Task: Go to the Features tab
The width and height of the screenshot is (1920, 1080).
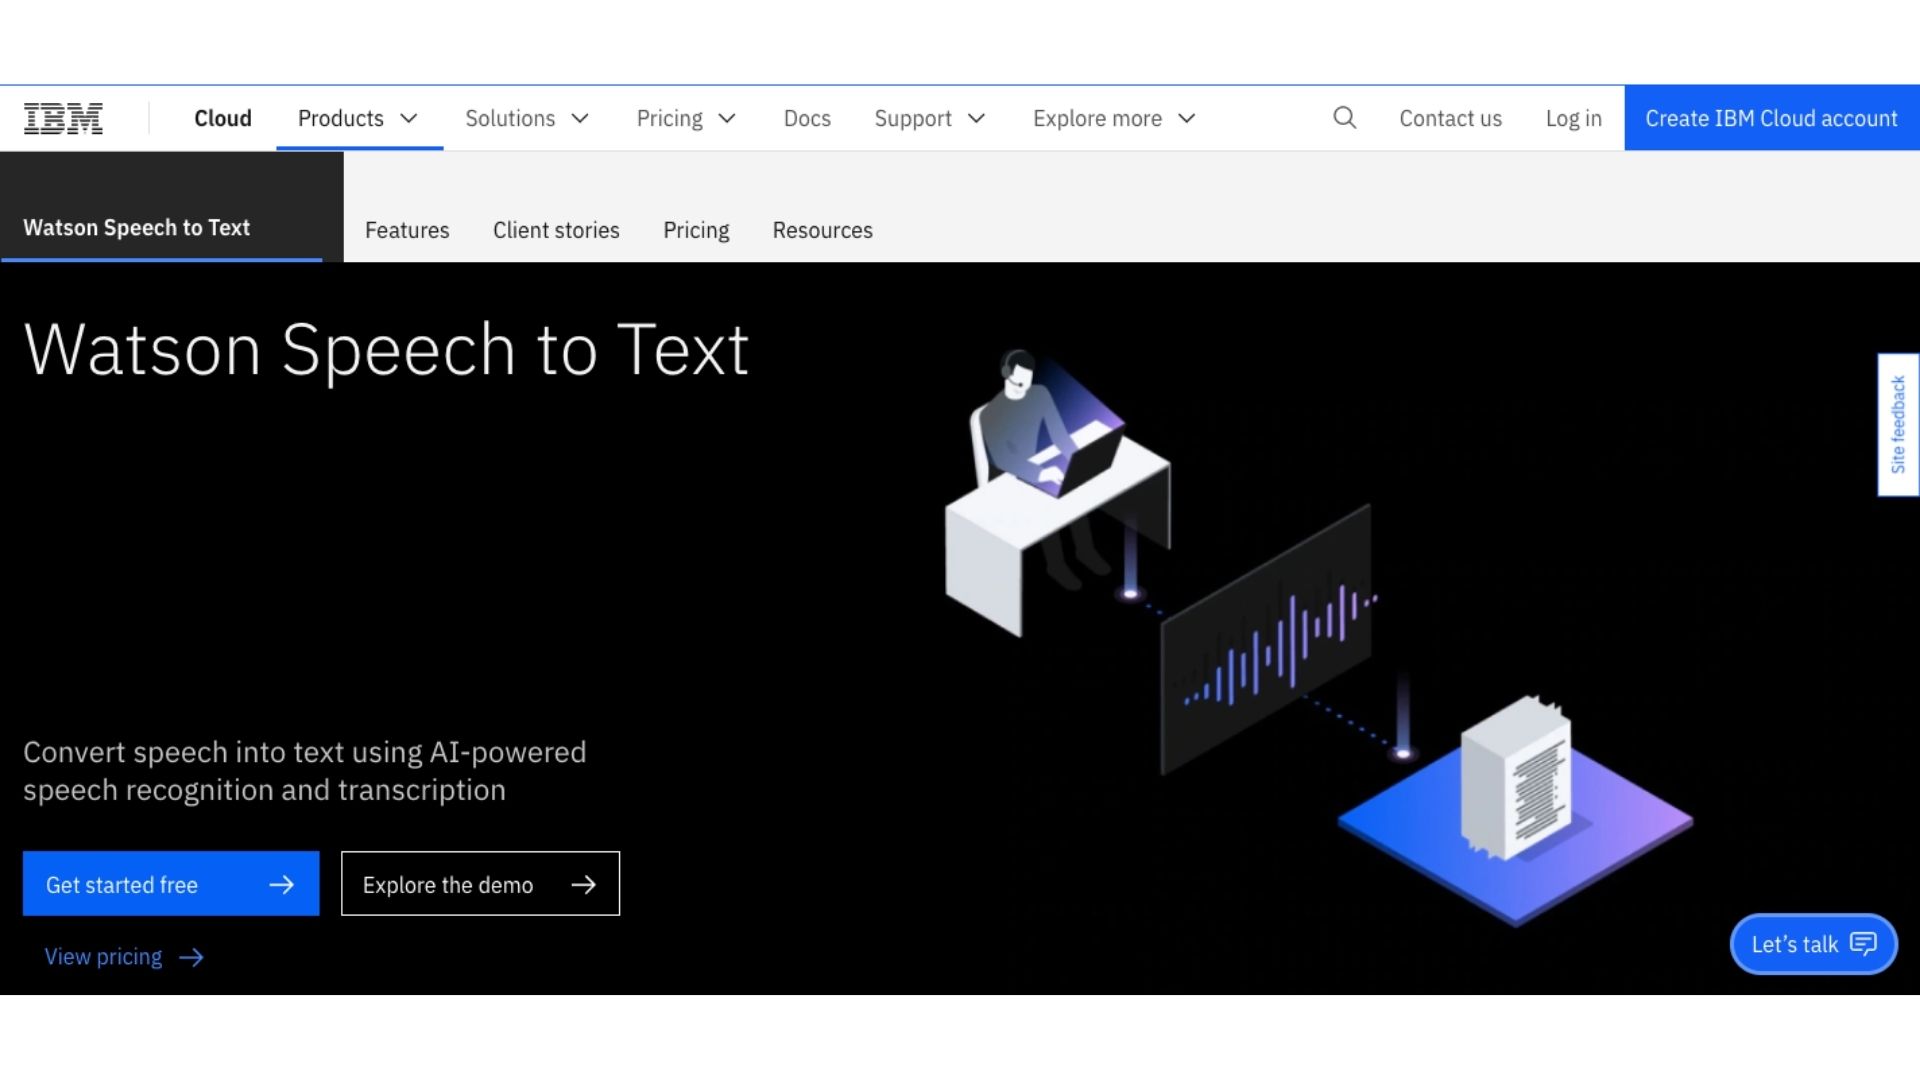Action: (407, 230)
